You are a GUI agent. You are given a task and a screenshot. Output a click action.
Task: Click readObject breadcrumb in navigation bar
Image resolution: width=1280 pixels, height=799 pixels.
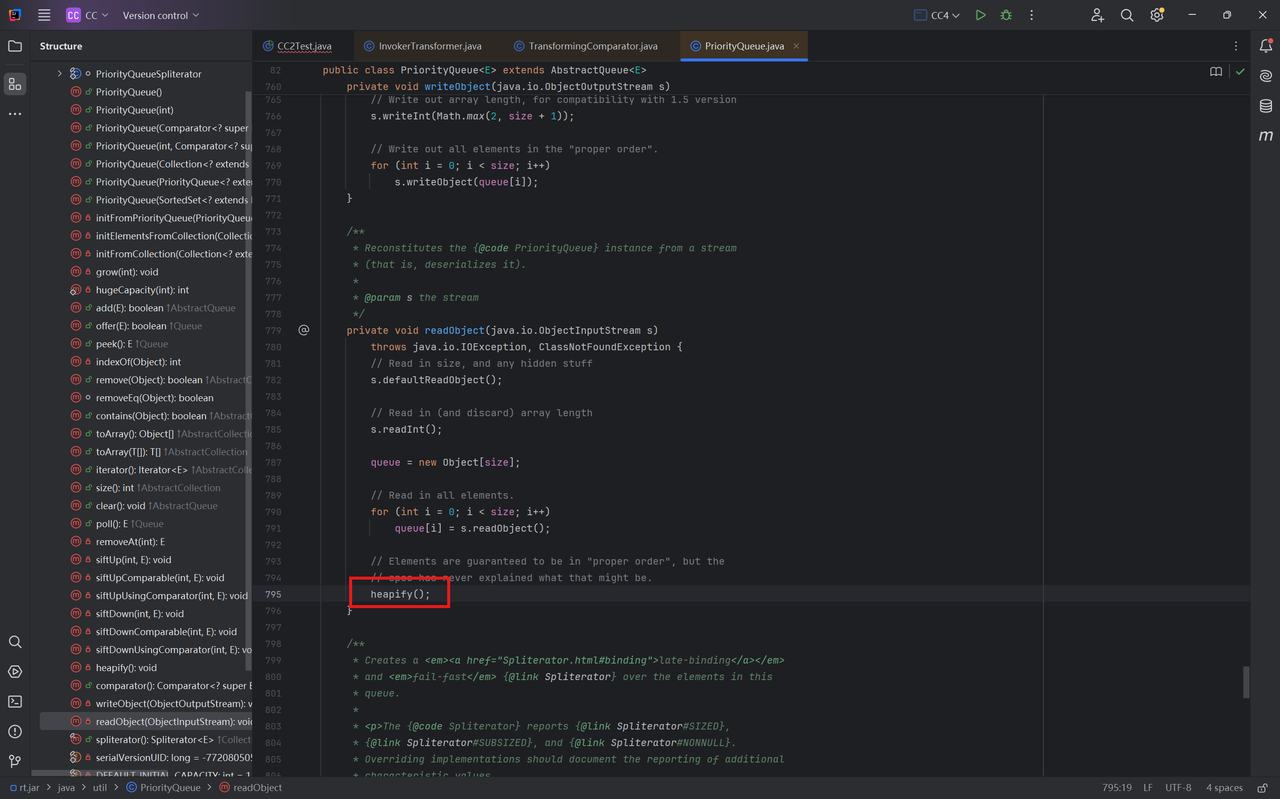pos(250,788)
